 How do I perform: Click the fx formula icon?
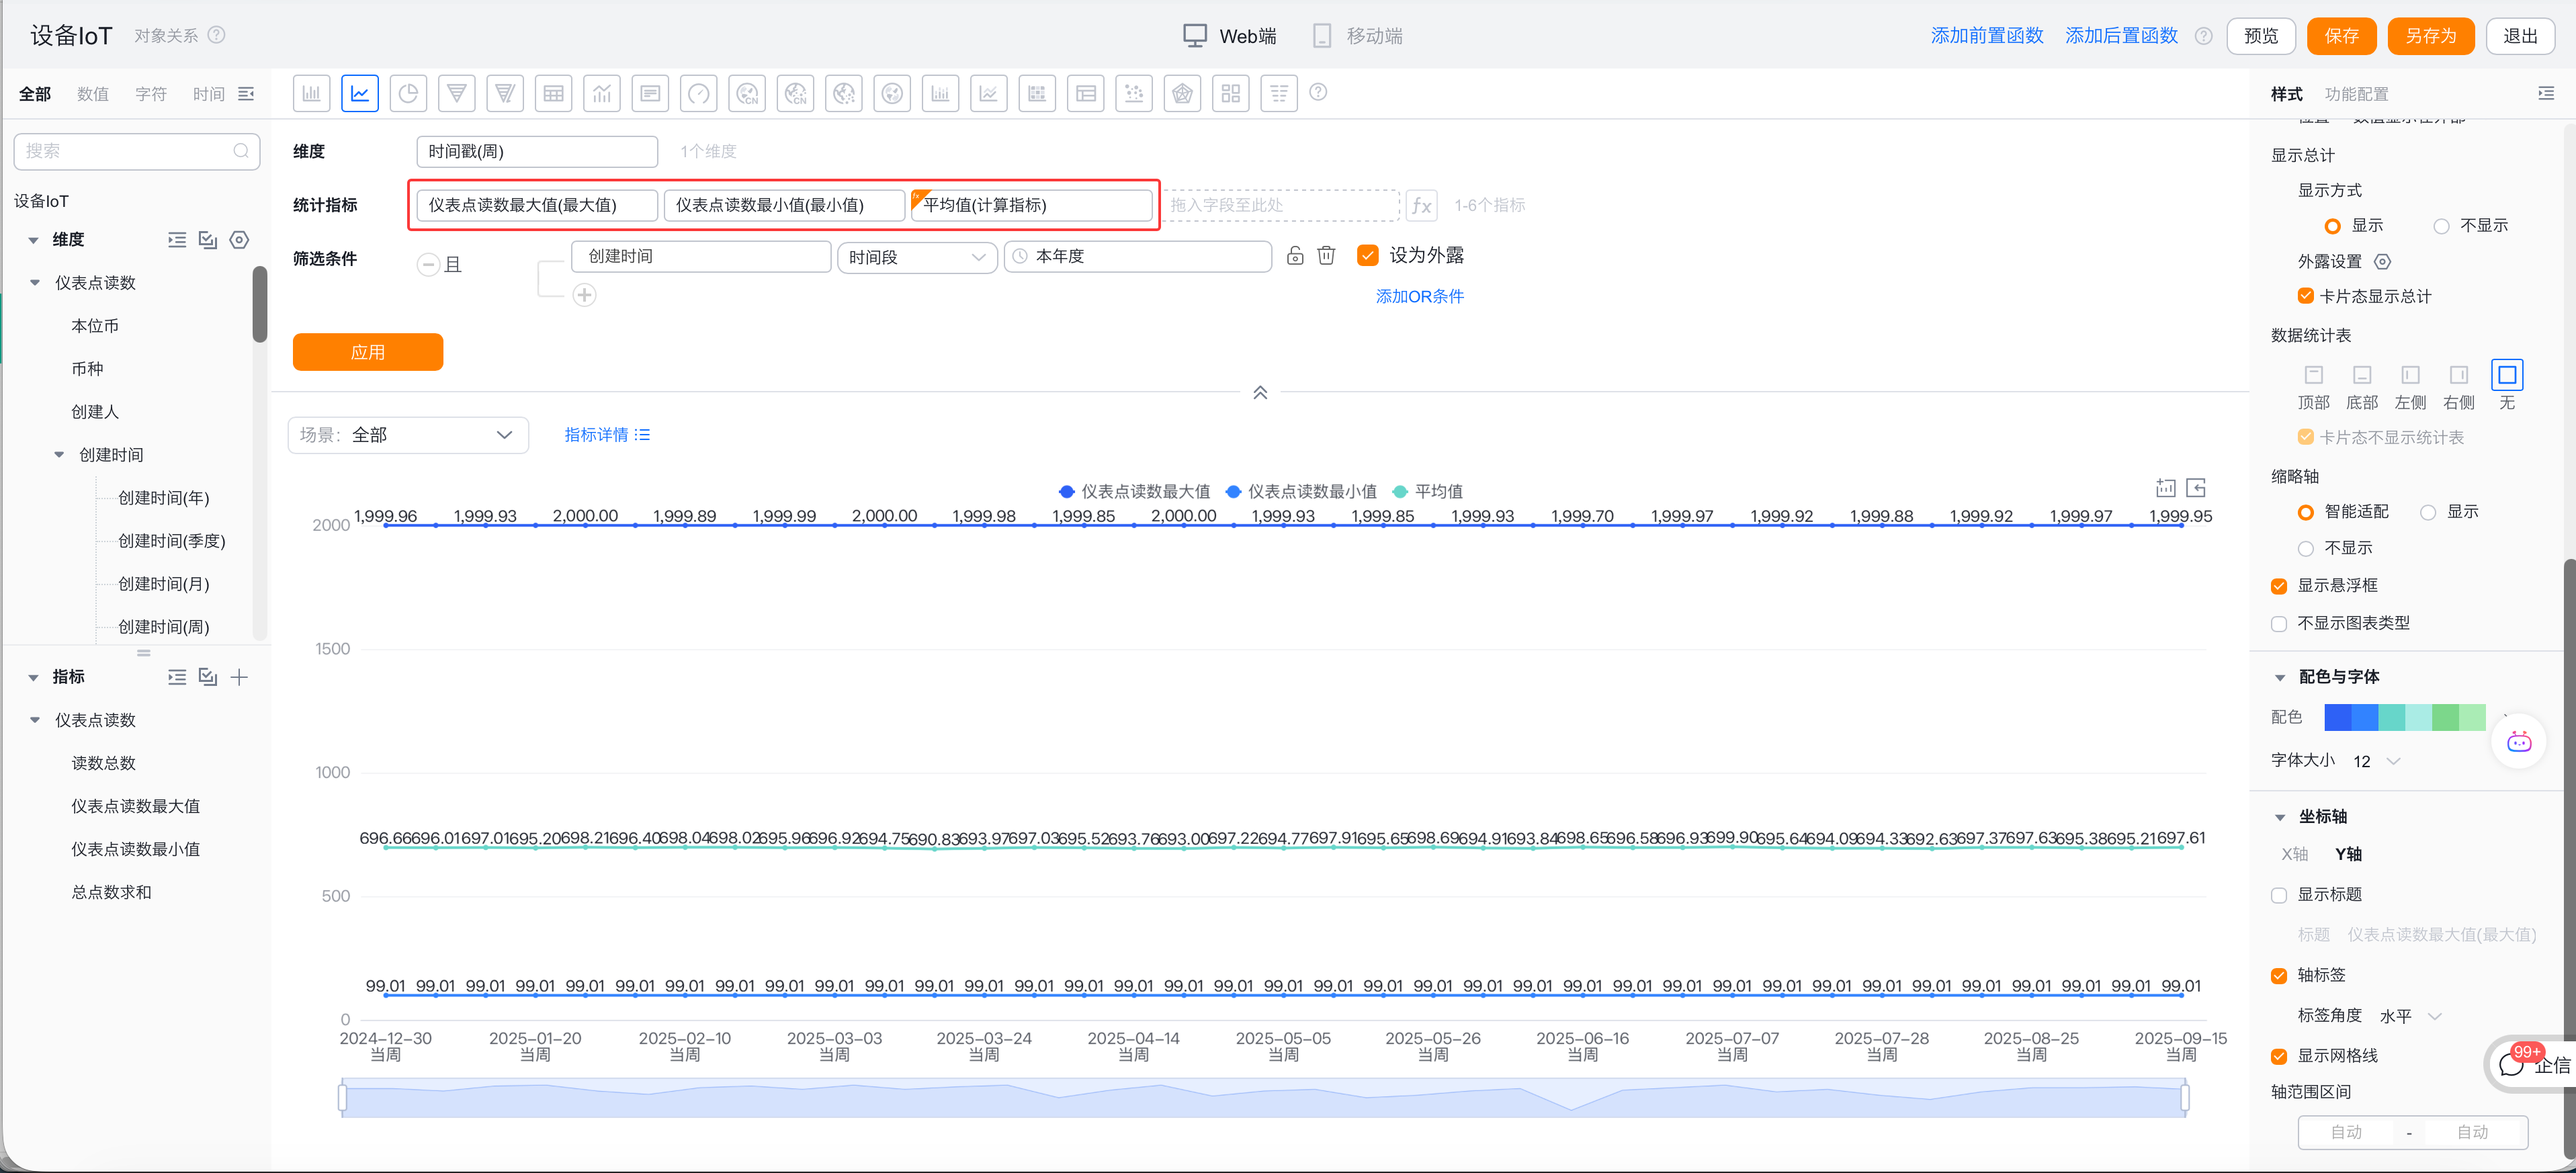[x=1421, y=206]
